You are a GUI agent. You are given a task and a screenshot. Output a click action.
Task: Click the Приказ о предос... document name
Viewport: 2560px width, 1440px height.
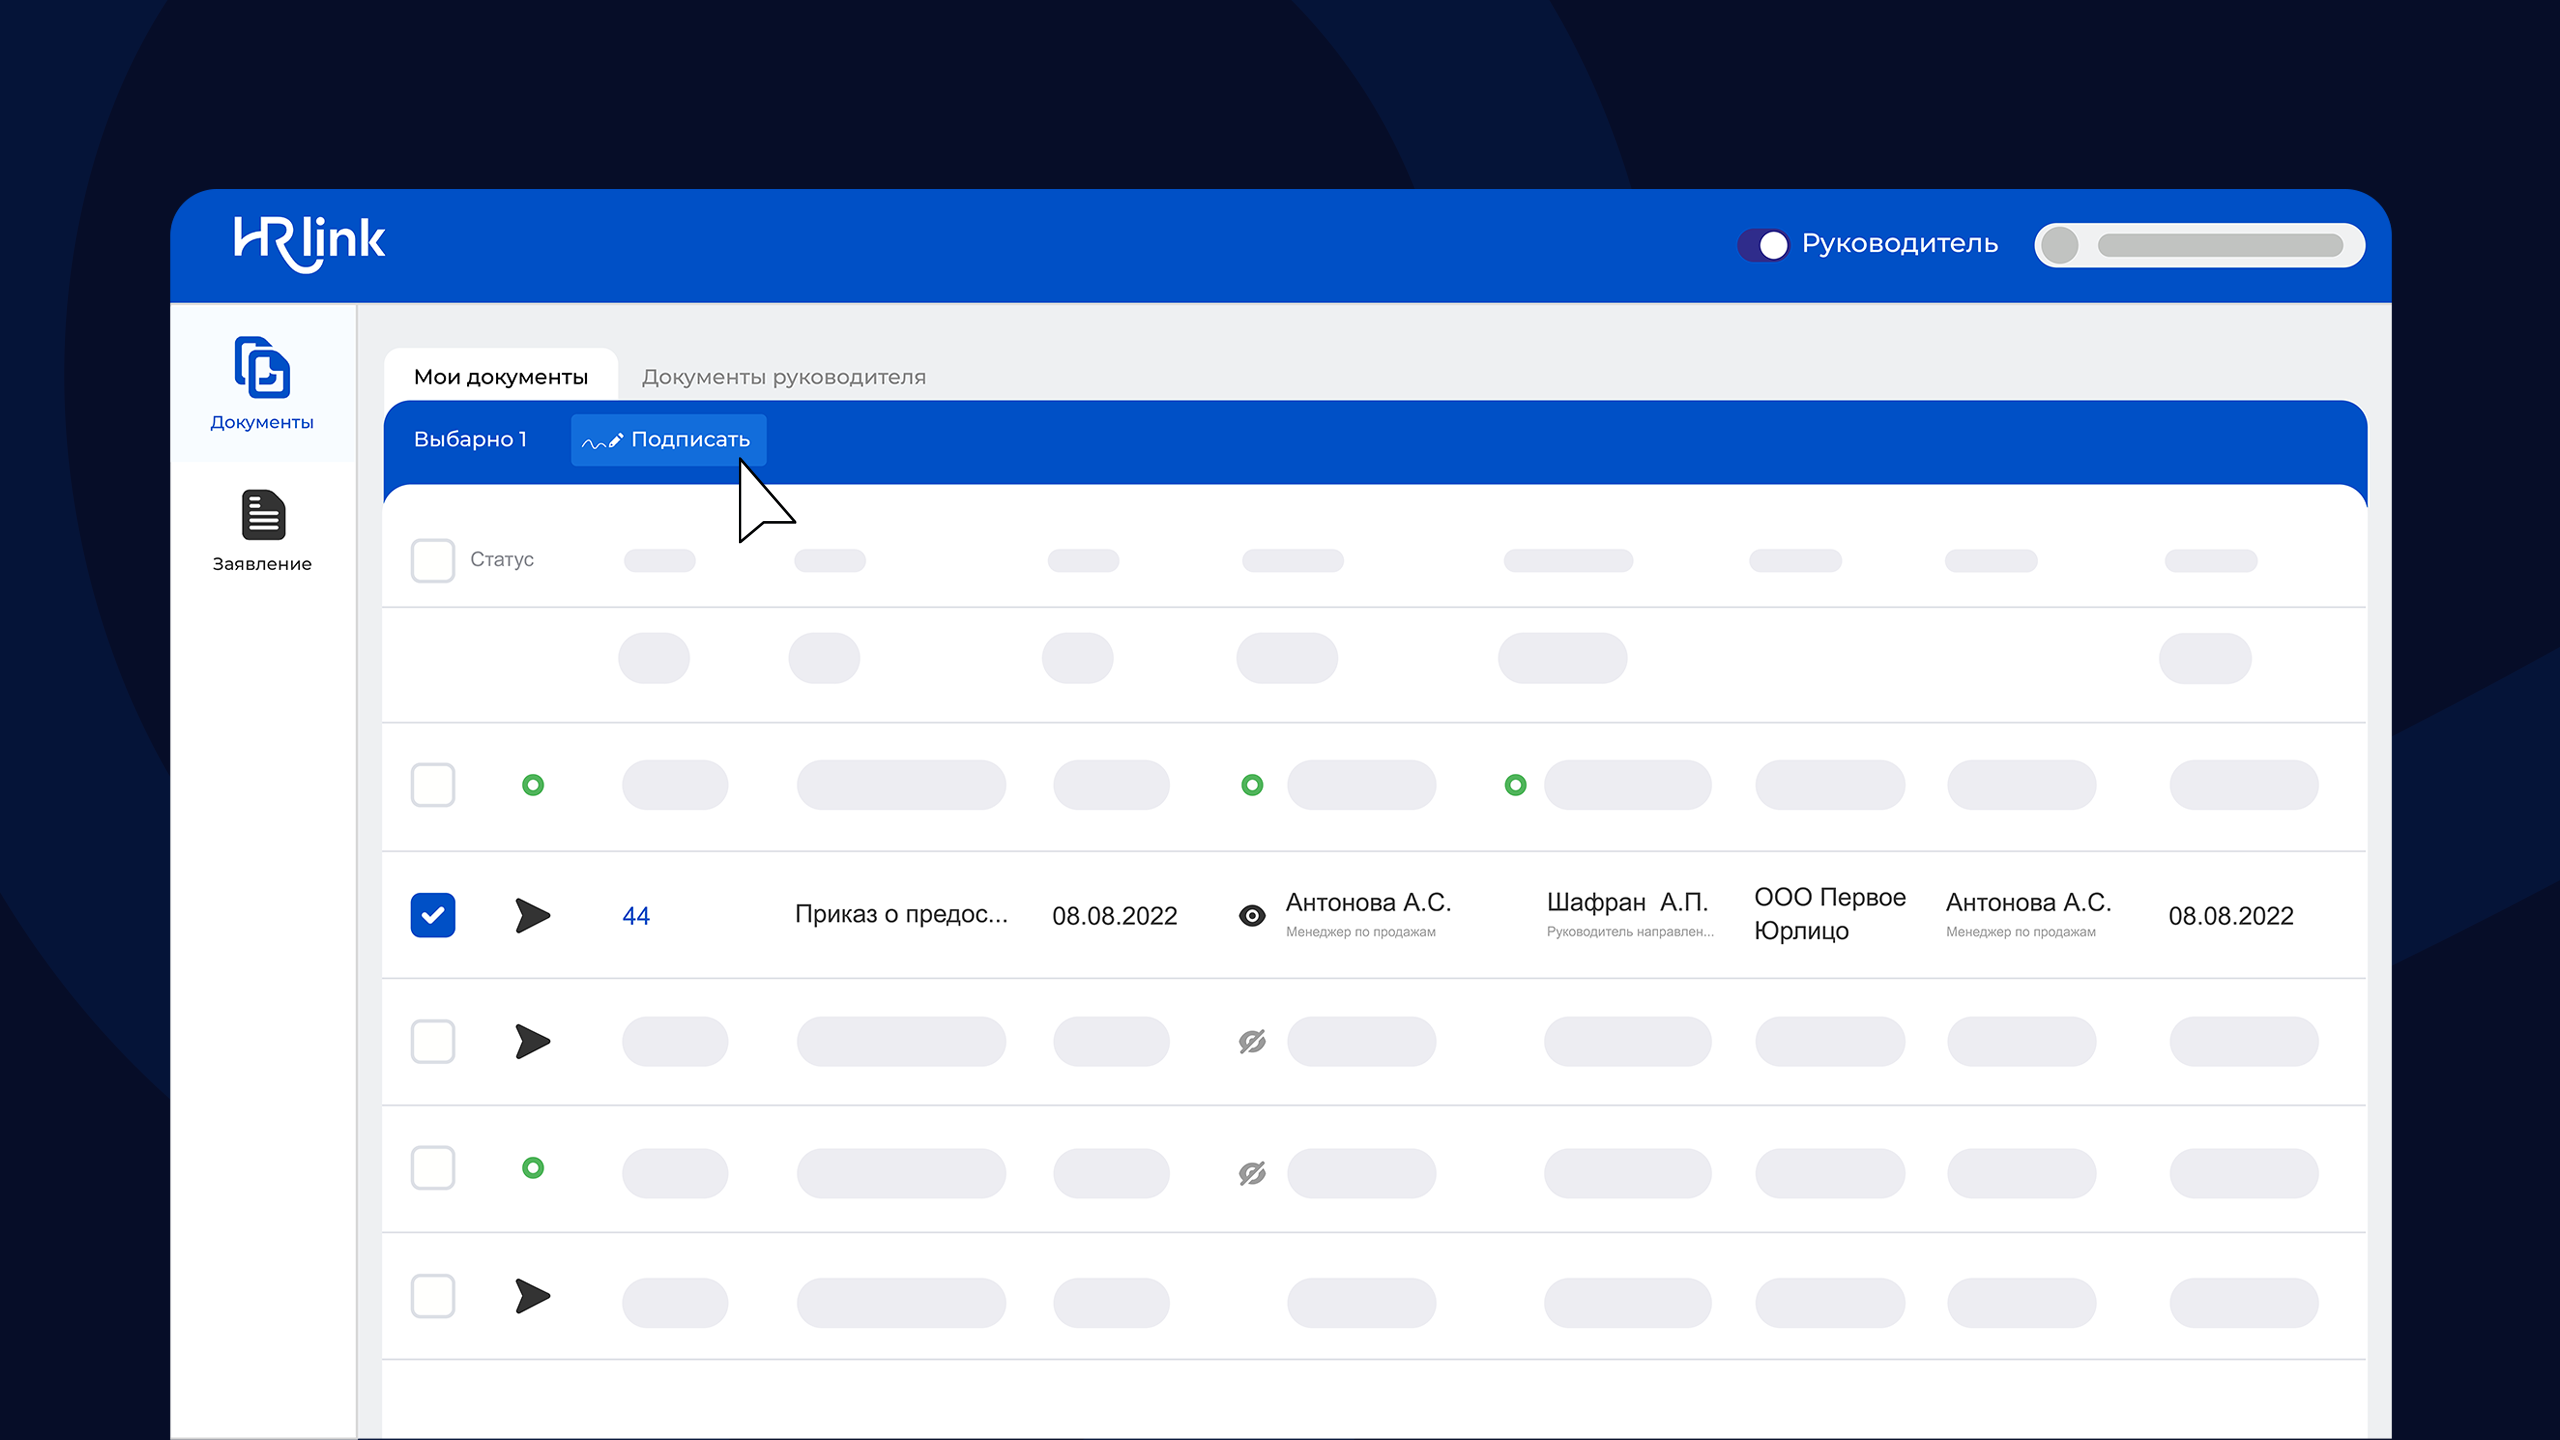(x=901, y=914)
